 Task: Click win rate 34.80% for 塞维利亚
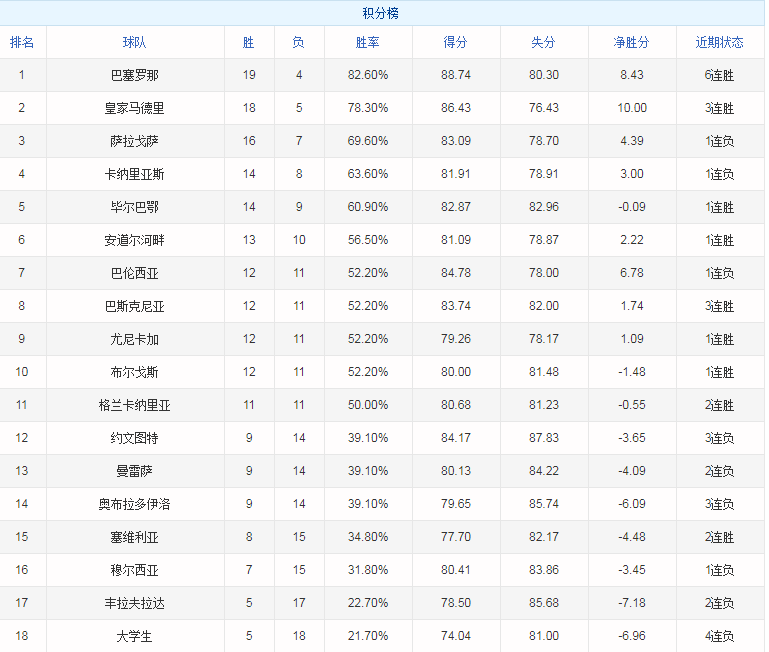(x=368, y=536)
